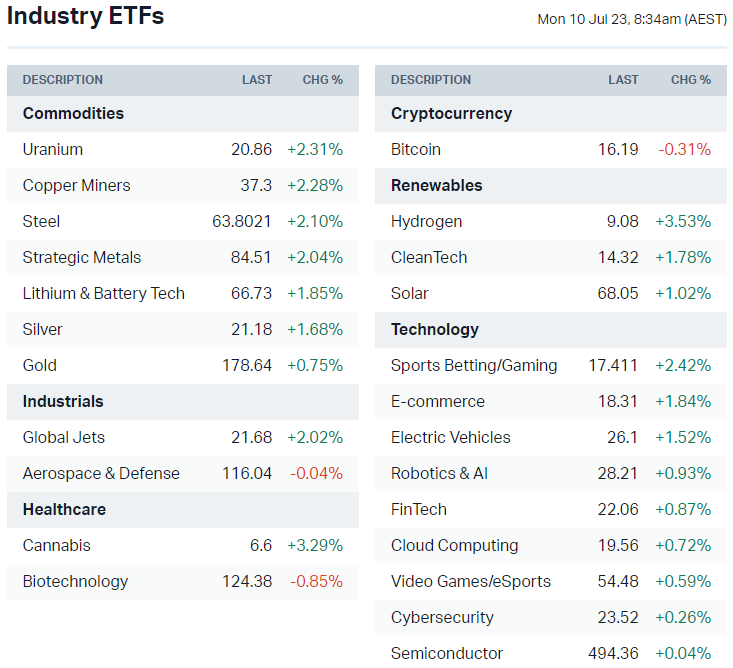
Task: Sort by the left table's CHG % header
Action: pos(323,80)
